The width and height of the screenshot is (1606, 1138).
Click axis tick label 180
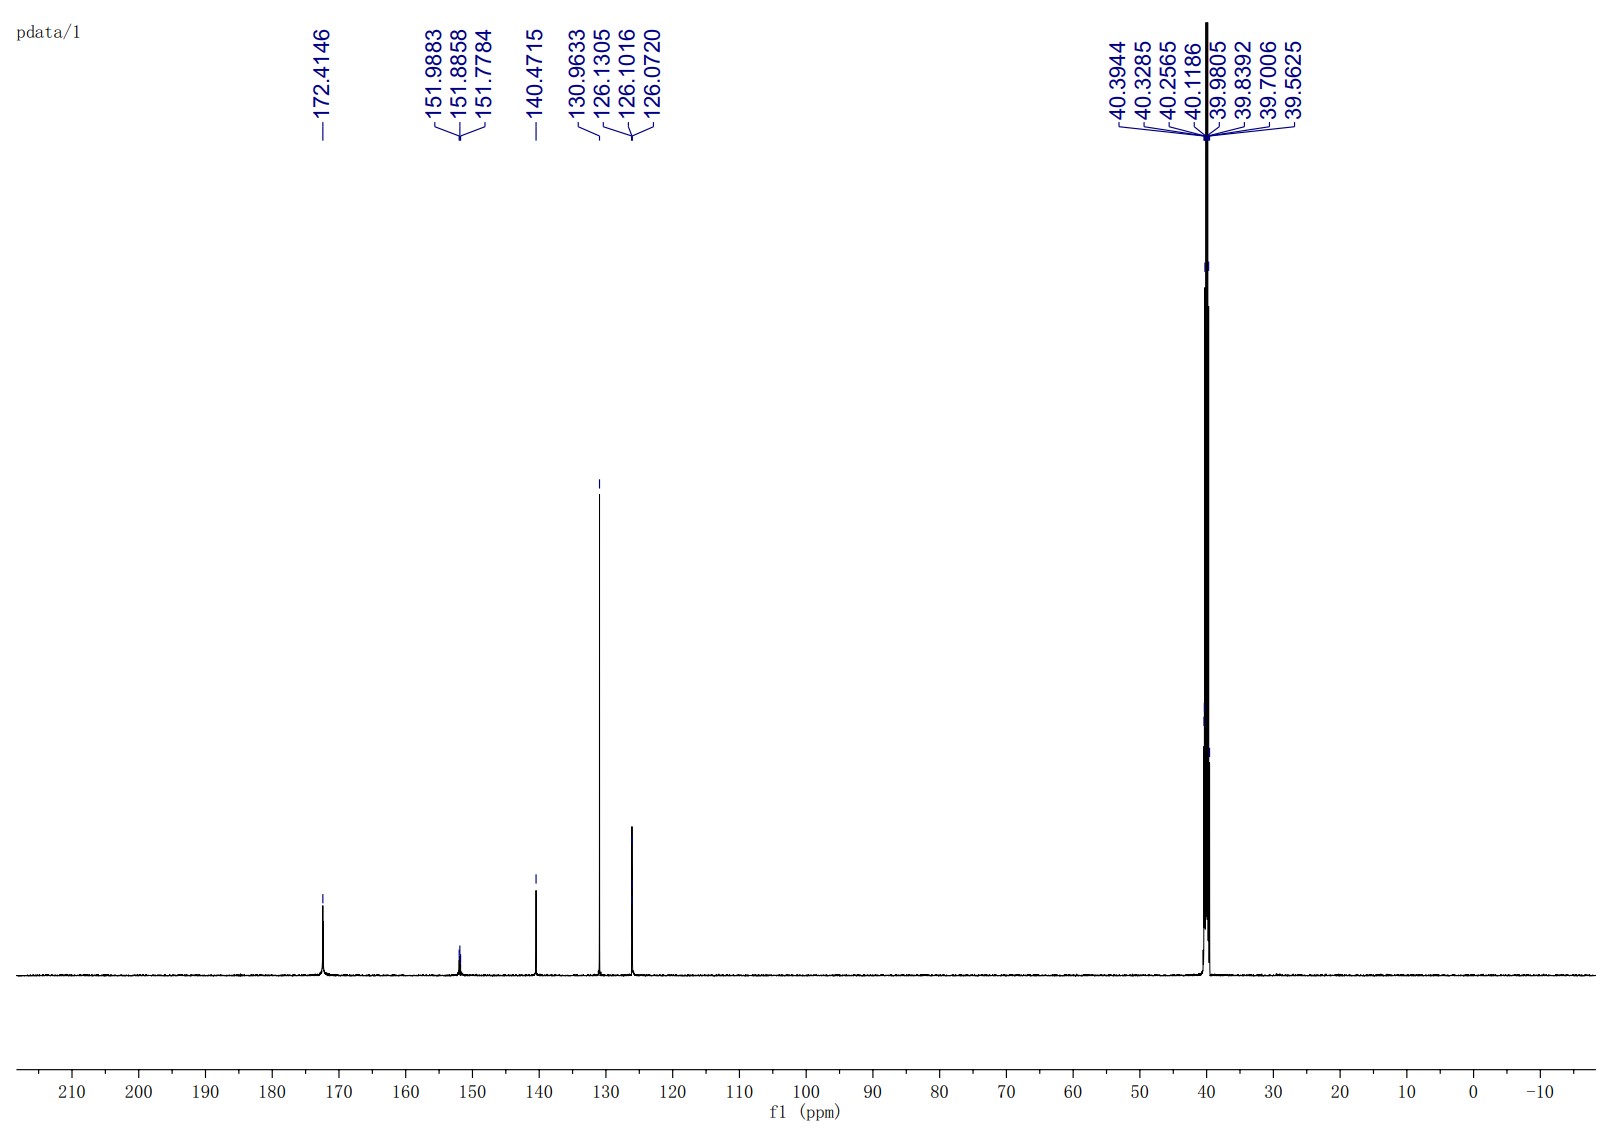(272, 1092)
